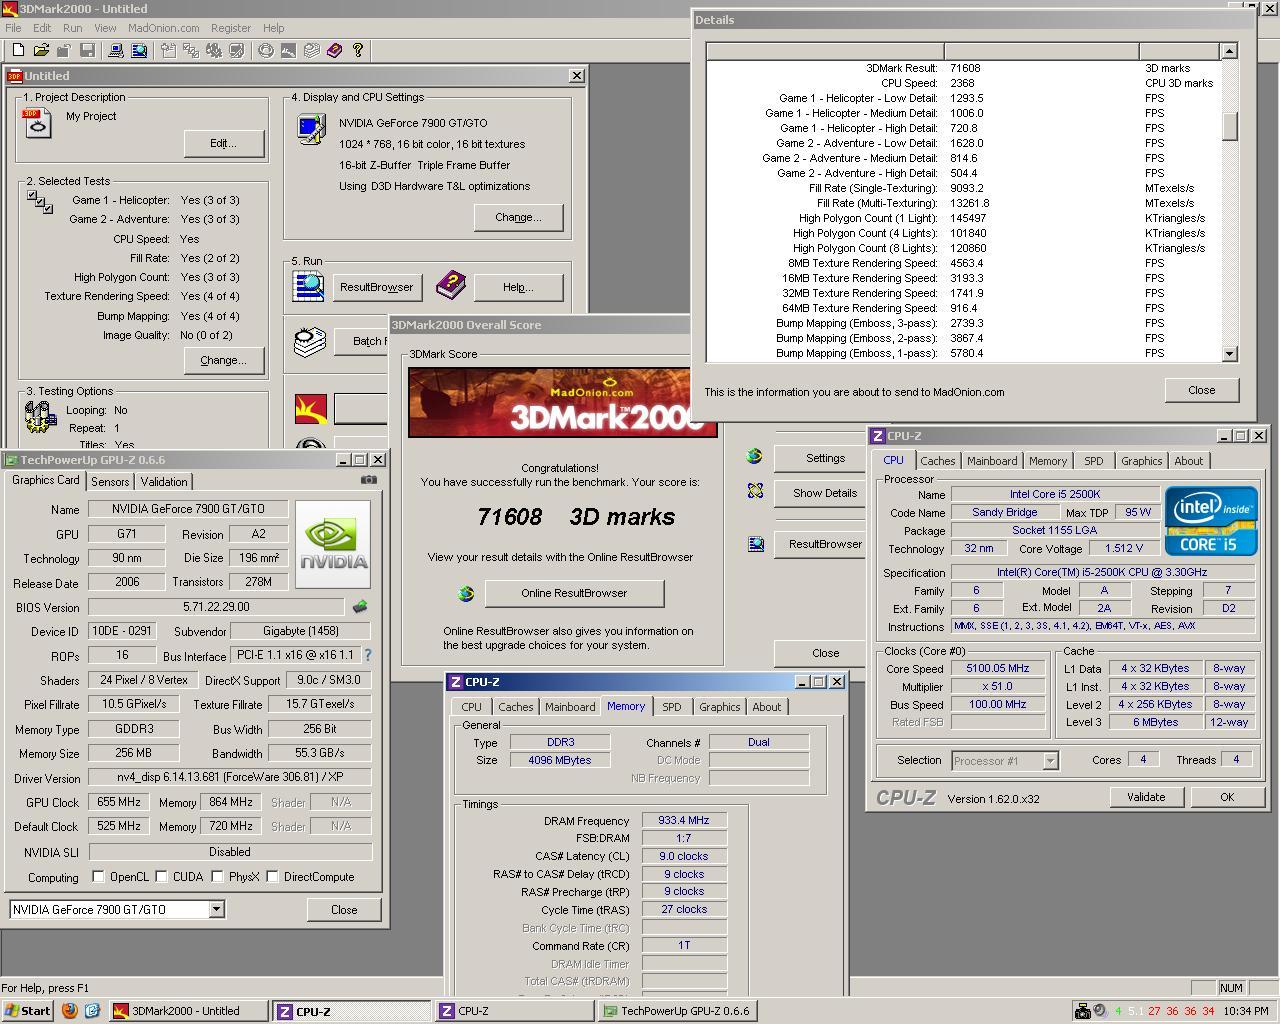Click the Validate button in CPU-Z
The image size is (1280, 1024).
click(1146, 797)
